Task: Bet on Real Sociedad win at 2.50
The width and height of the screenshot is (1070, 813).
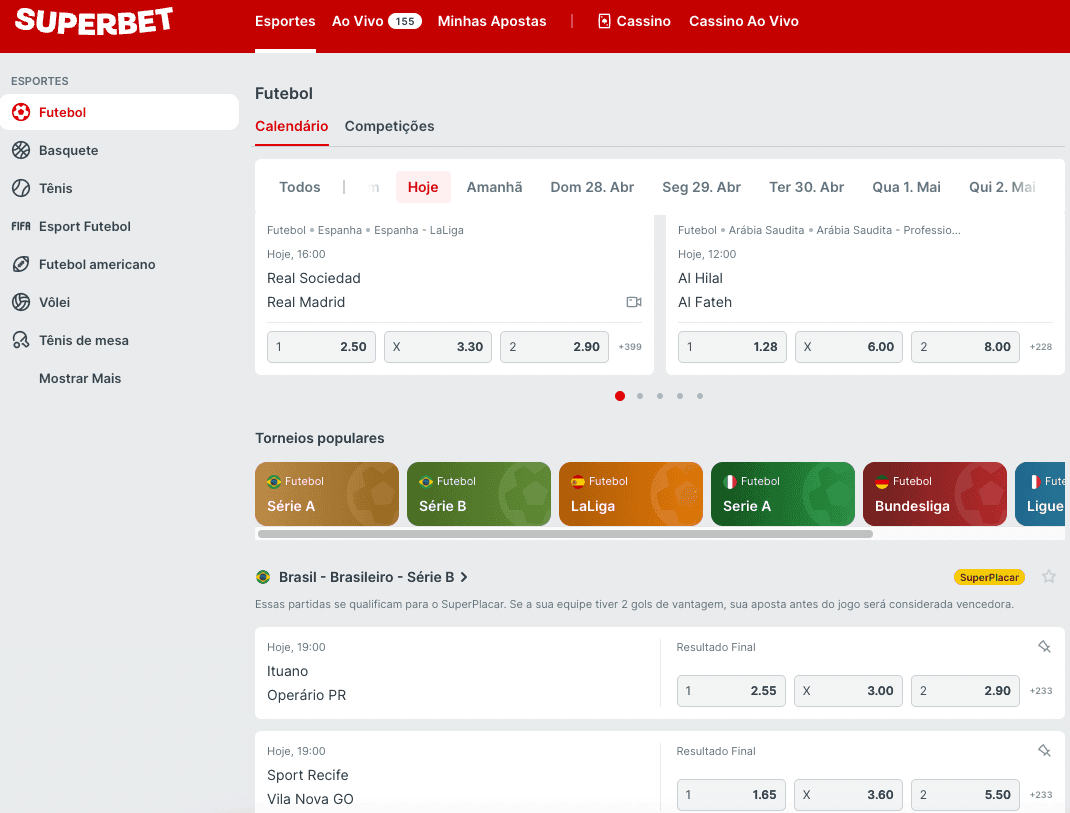Action: pos(321,347)
